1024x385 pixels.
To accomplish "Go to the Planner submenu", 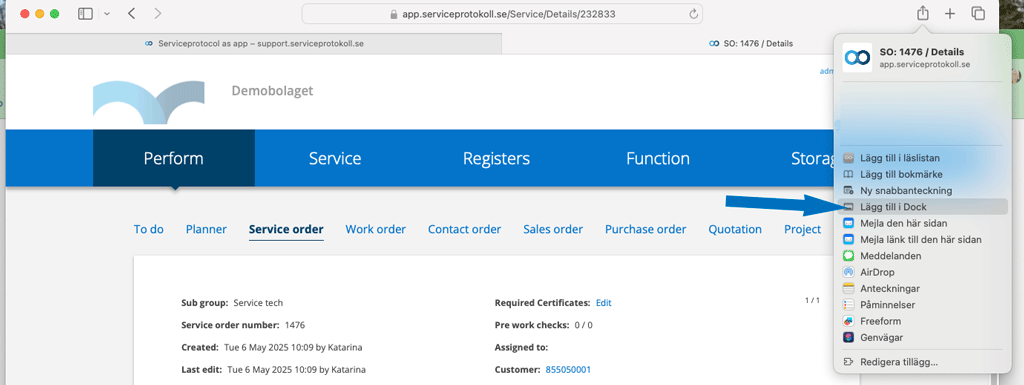I will click(x=206, y=229).
